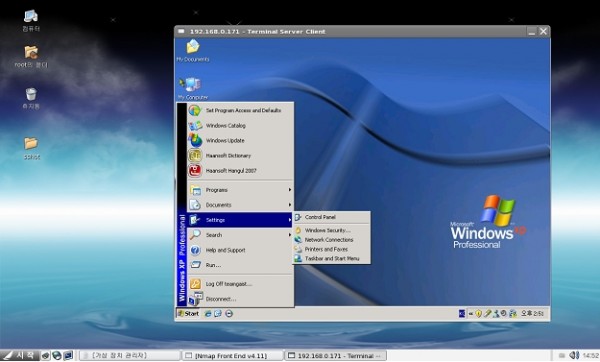Click the XP language bar indicator
The image size is (600, 362).
pyautogui.click(x=462, y=313)
